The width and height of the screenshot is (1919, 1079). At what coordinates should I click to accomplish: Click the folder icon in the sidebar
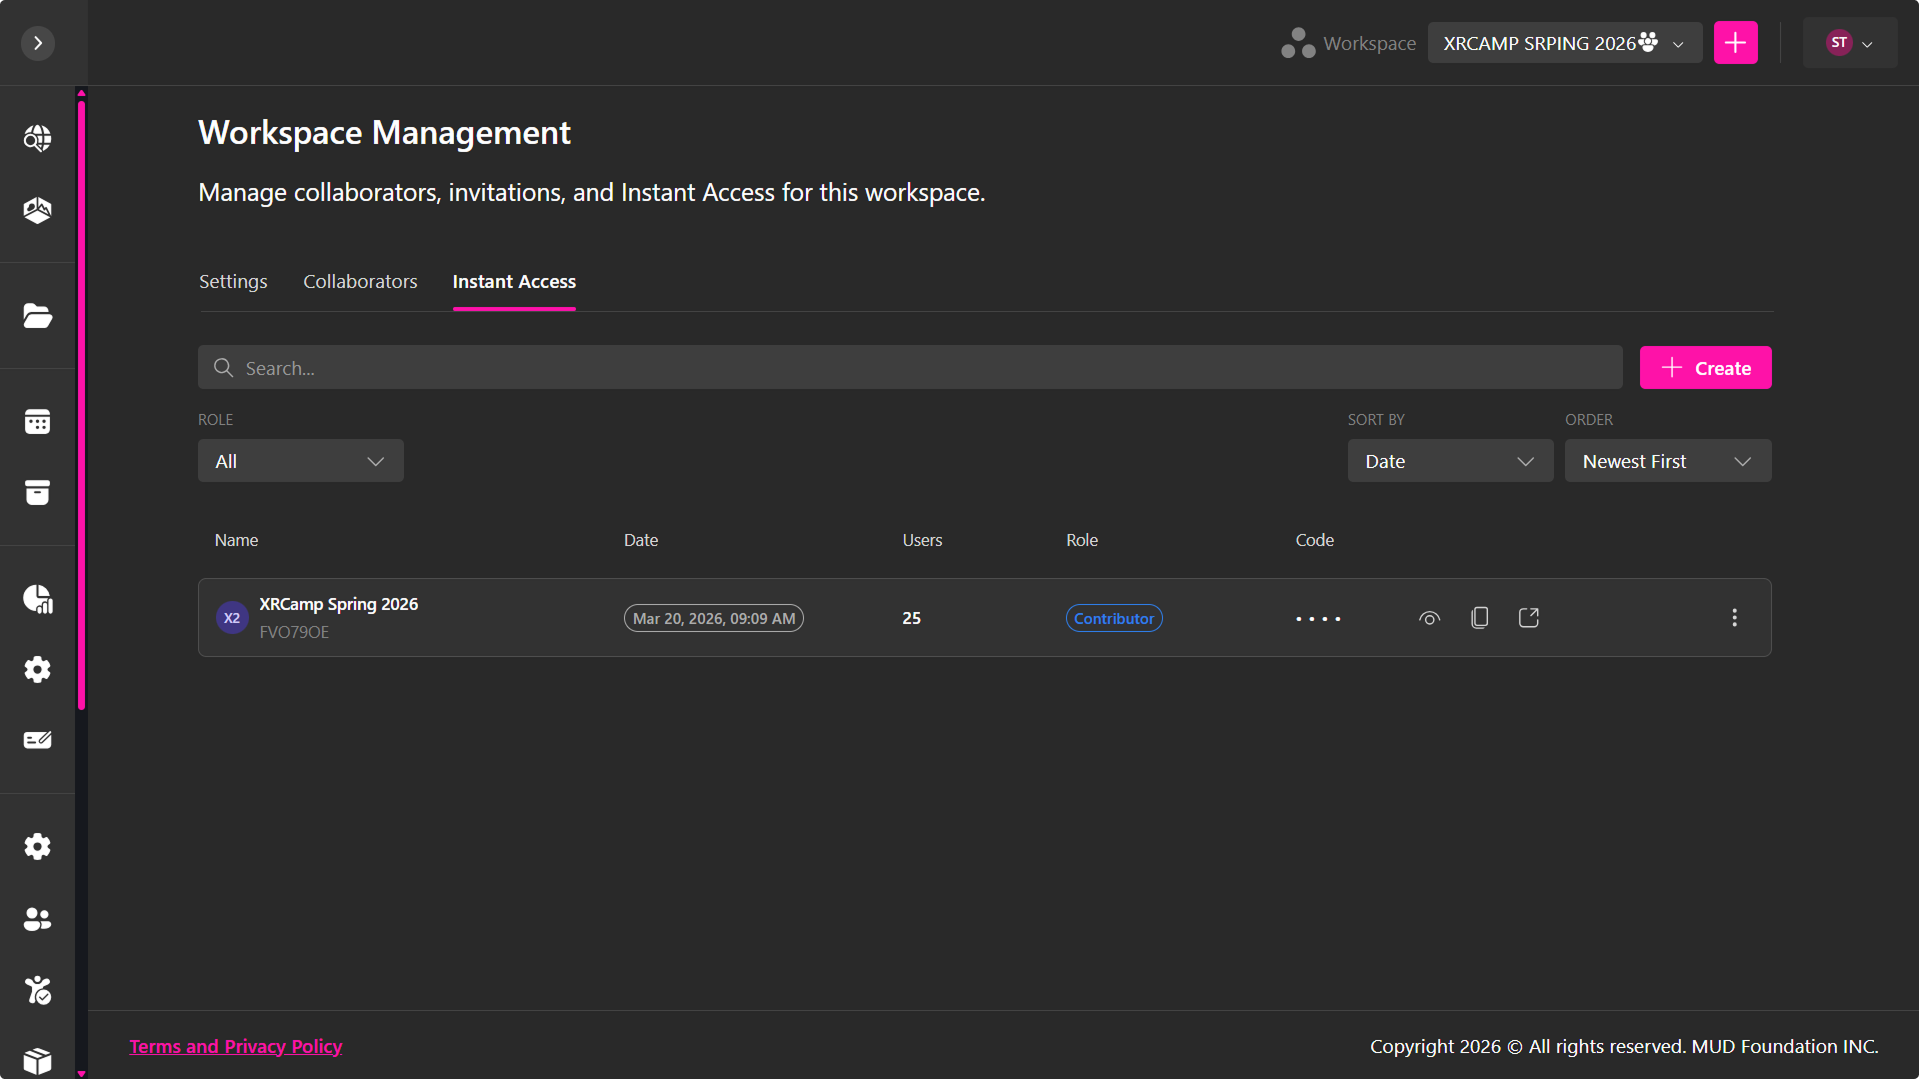pos(38,316)
